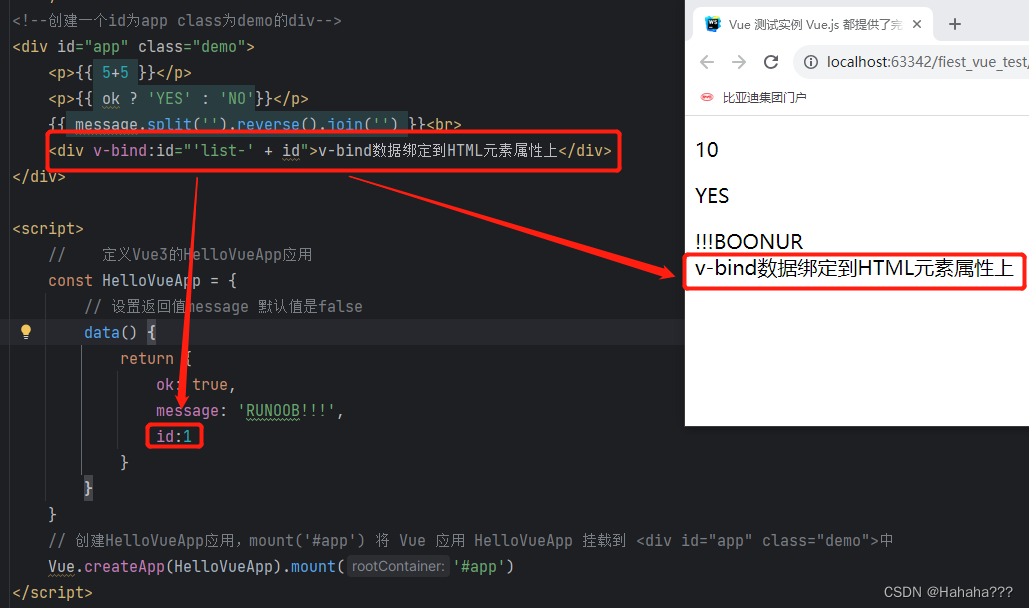The image size is (1029, 608).
Task: Click the ok ternary expression line
Action: [178, 98]
